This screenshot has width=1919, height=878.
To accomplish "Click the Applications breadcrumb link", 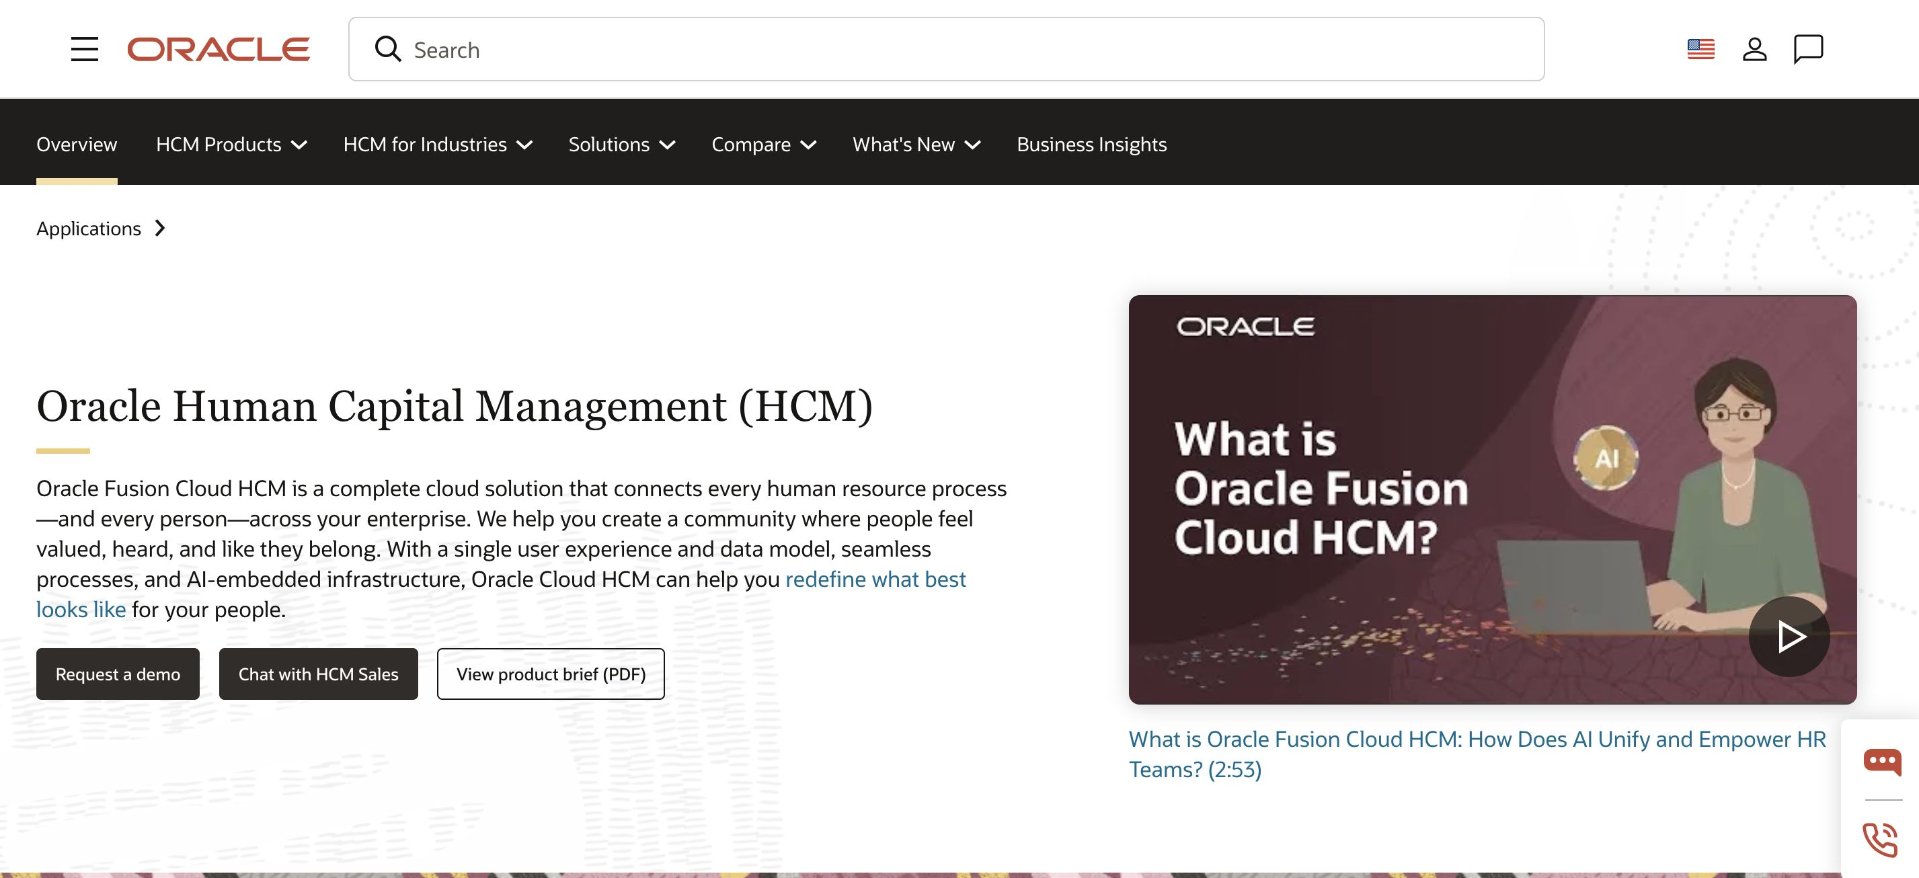I will 89,228.
